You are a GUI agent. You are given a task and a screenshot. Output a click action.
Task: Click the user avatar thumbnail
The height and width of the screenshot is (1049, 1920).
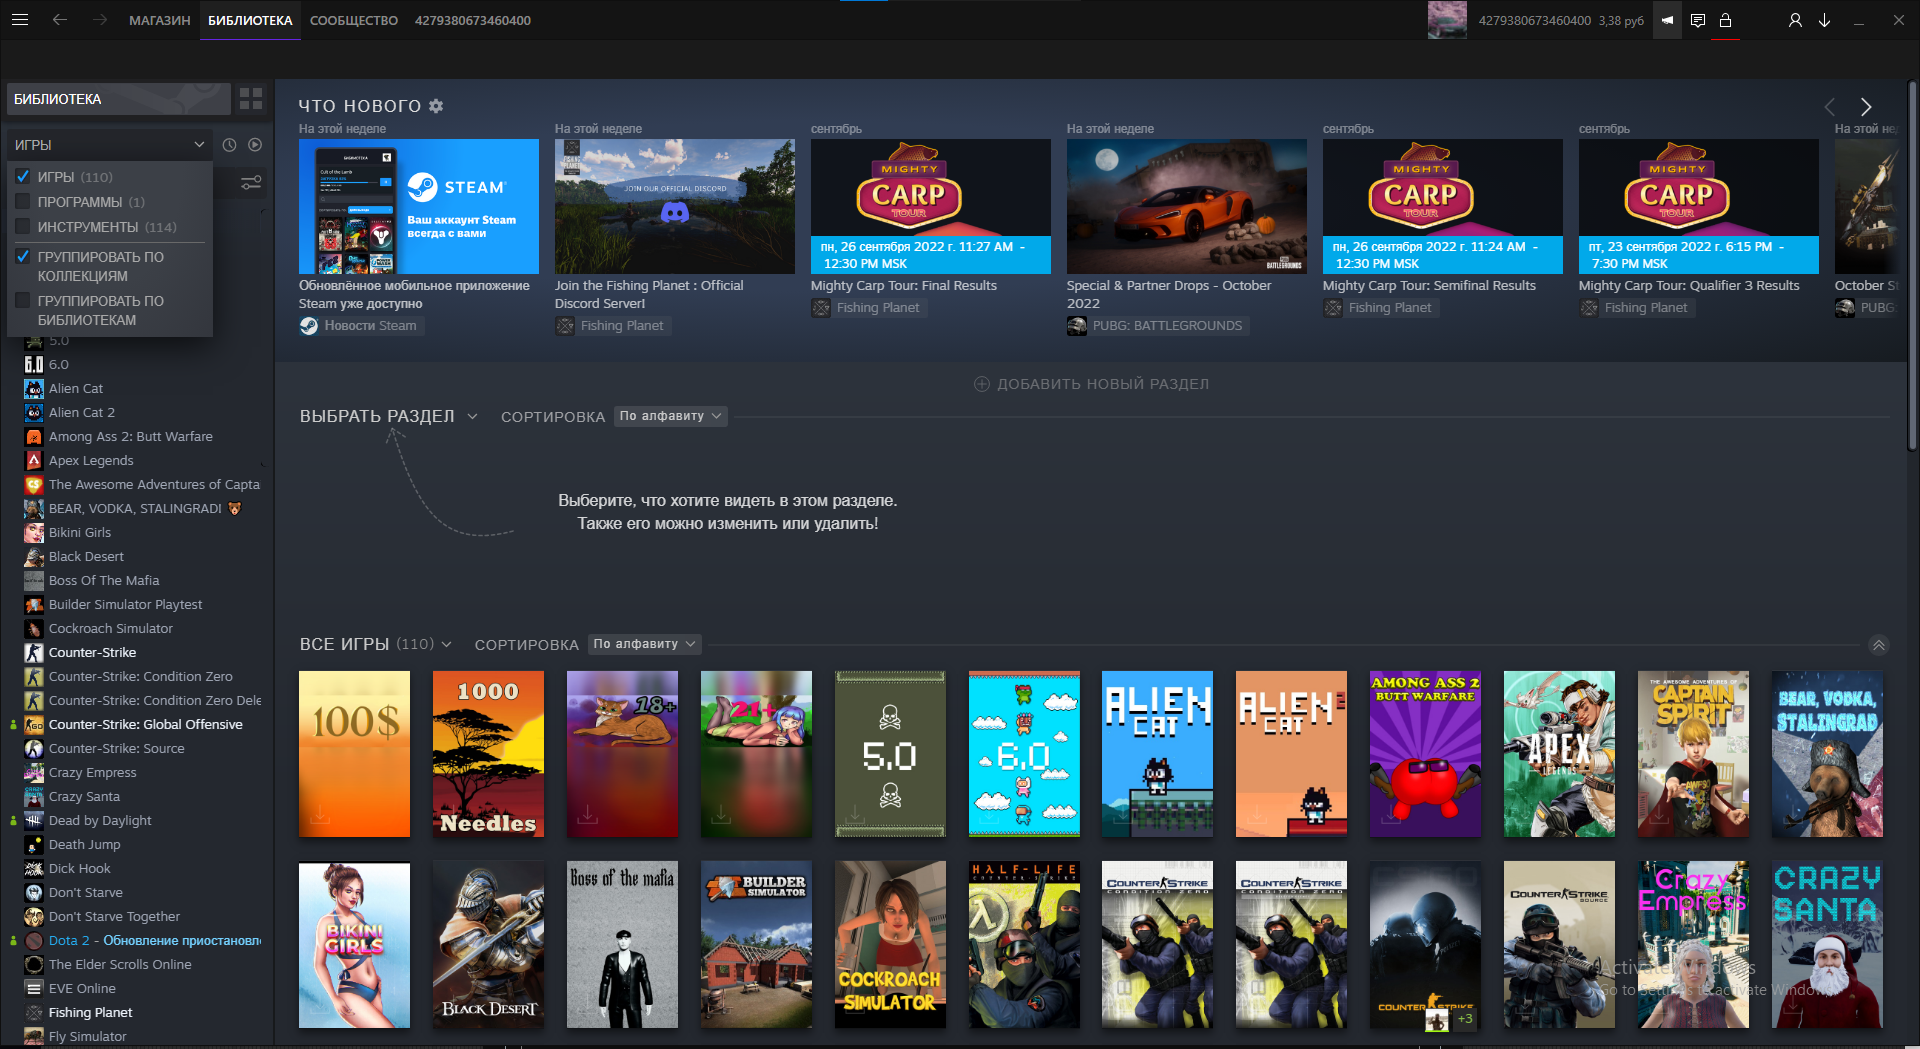(x=1447, y=20)
